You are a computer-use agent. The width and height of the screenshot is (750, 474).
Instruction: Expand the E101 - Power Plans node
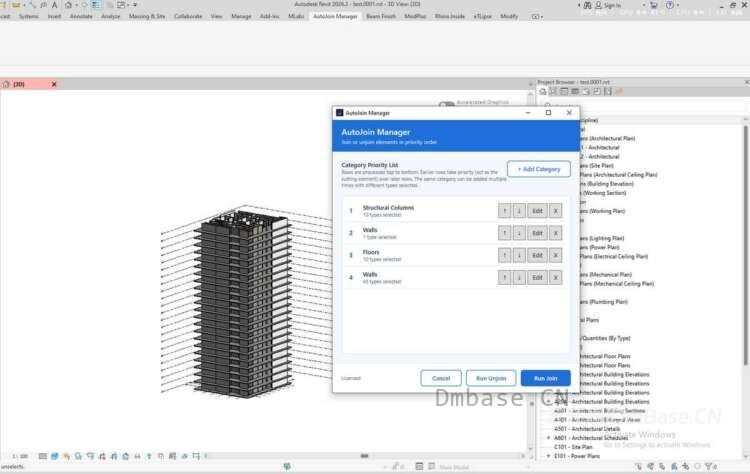click(548, 456)
